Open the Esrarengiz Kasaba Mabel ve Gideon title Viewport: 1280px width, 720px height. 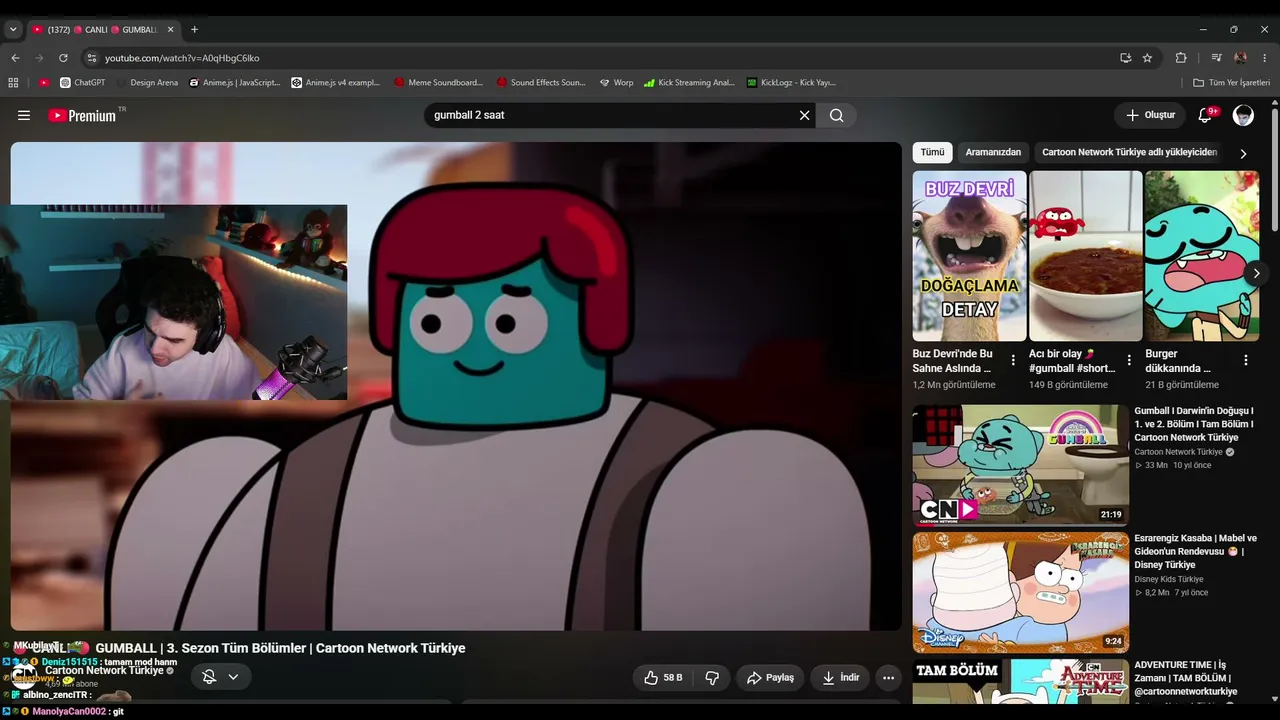pos(1195,551)
